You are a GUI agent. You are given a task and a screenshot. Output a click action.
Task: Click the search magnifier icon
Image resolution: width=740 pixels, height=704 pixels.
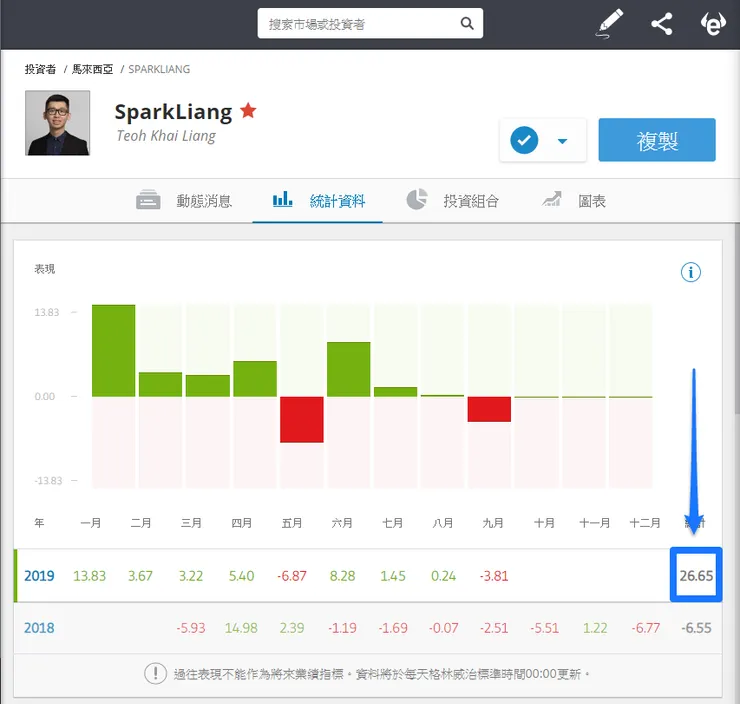tap(466, 24)
